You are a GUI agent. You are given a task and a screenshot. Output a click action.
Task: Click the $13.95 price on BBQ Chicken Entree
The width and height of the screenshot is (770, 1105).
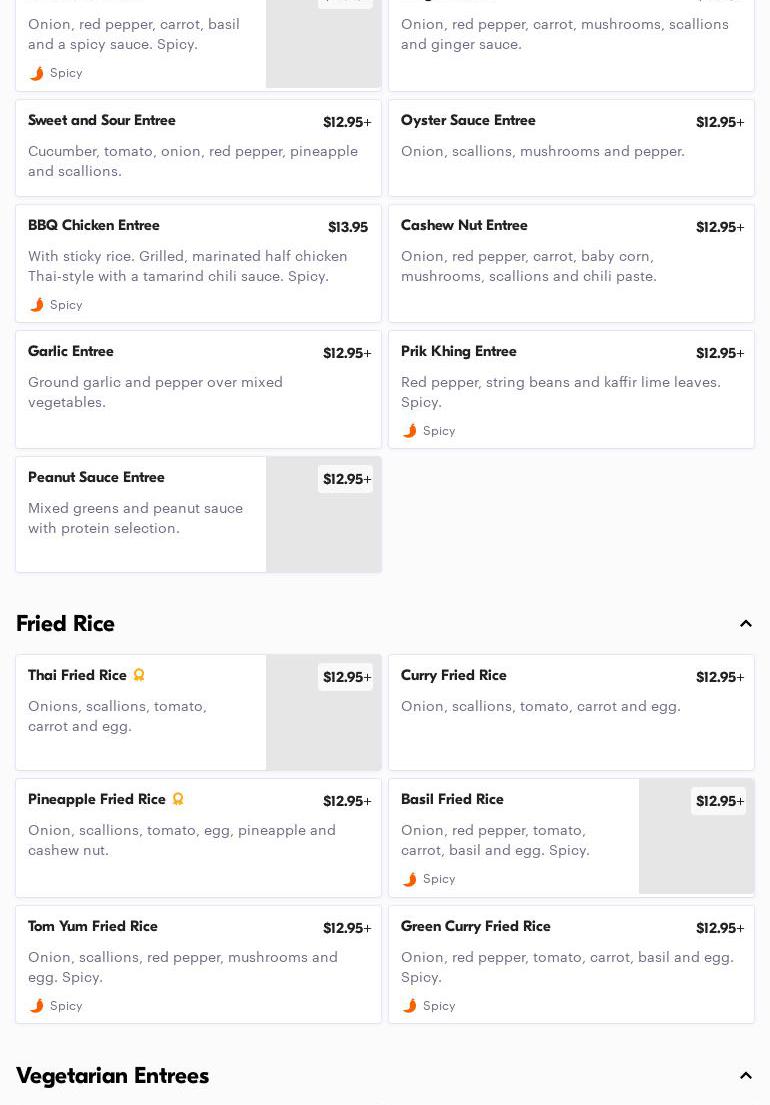coord(347,227)
